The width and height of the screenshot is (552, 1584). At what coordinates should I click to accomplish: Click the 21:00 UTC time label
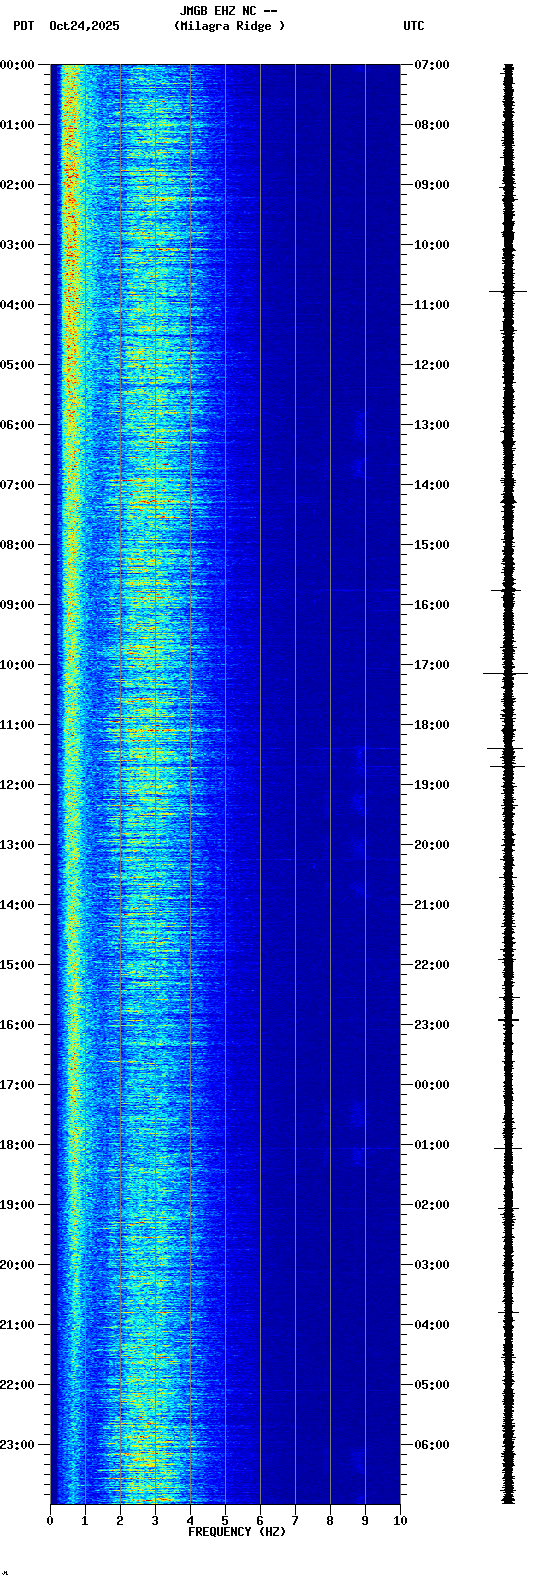click(432, 905)
